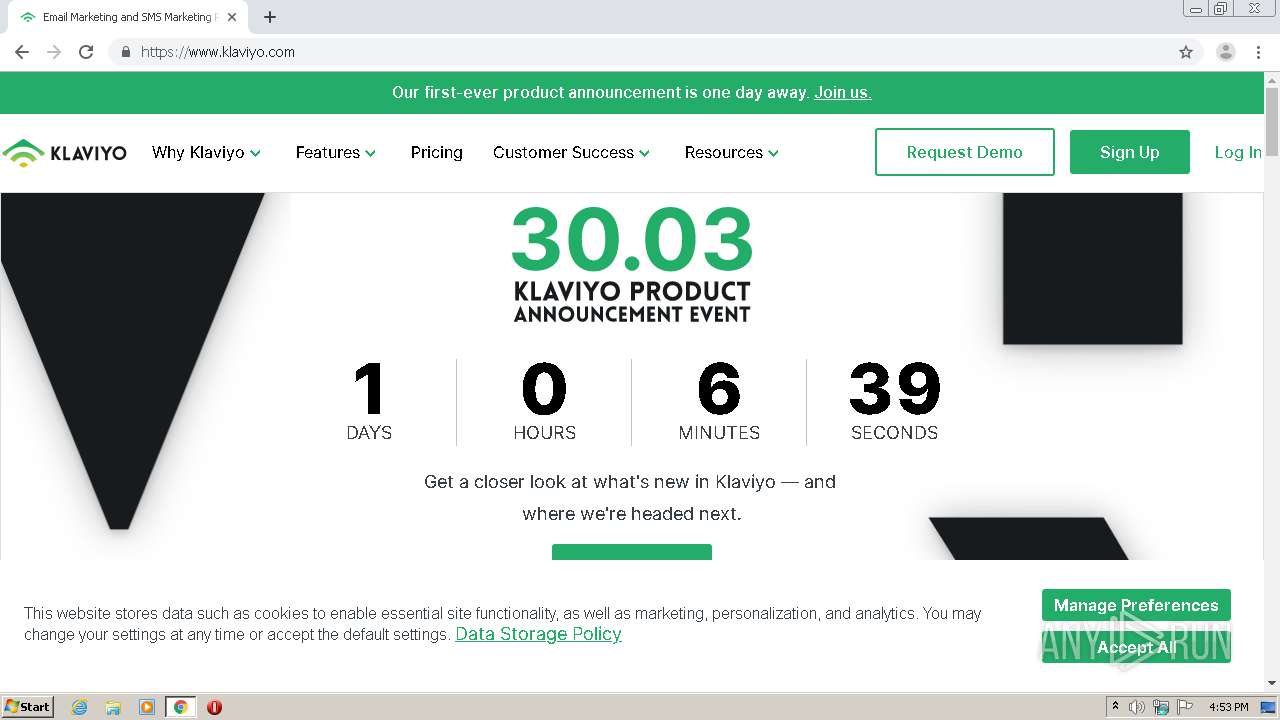This screenshot has width=1280, height=720.
Task: Click Manage Preferences for cookies
Action: (x=1136, y=605)
